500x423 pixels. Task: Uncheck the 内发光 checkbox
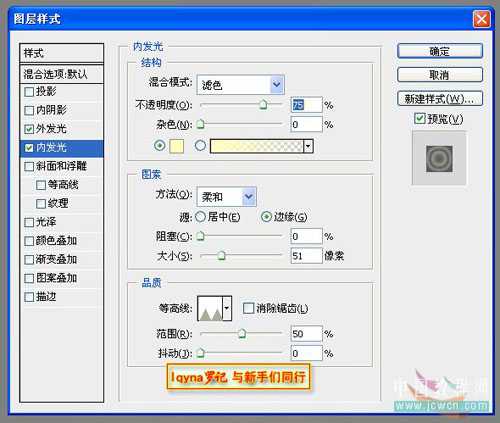(x=29, y=148)
